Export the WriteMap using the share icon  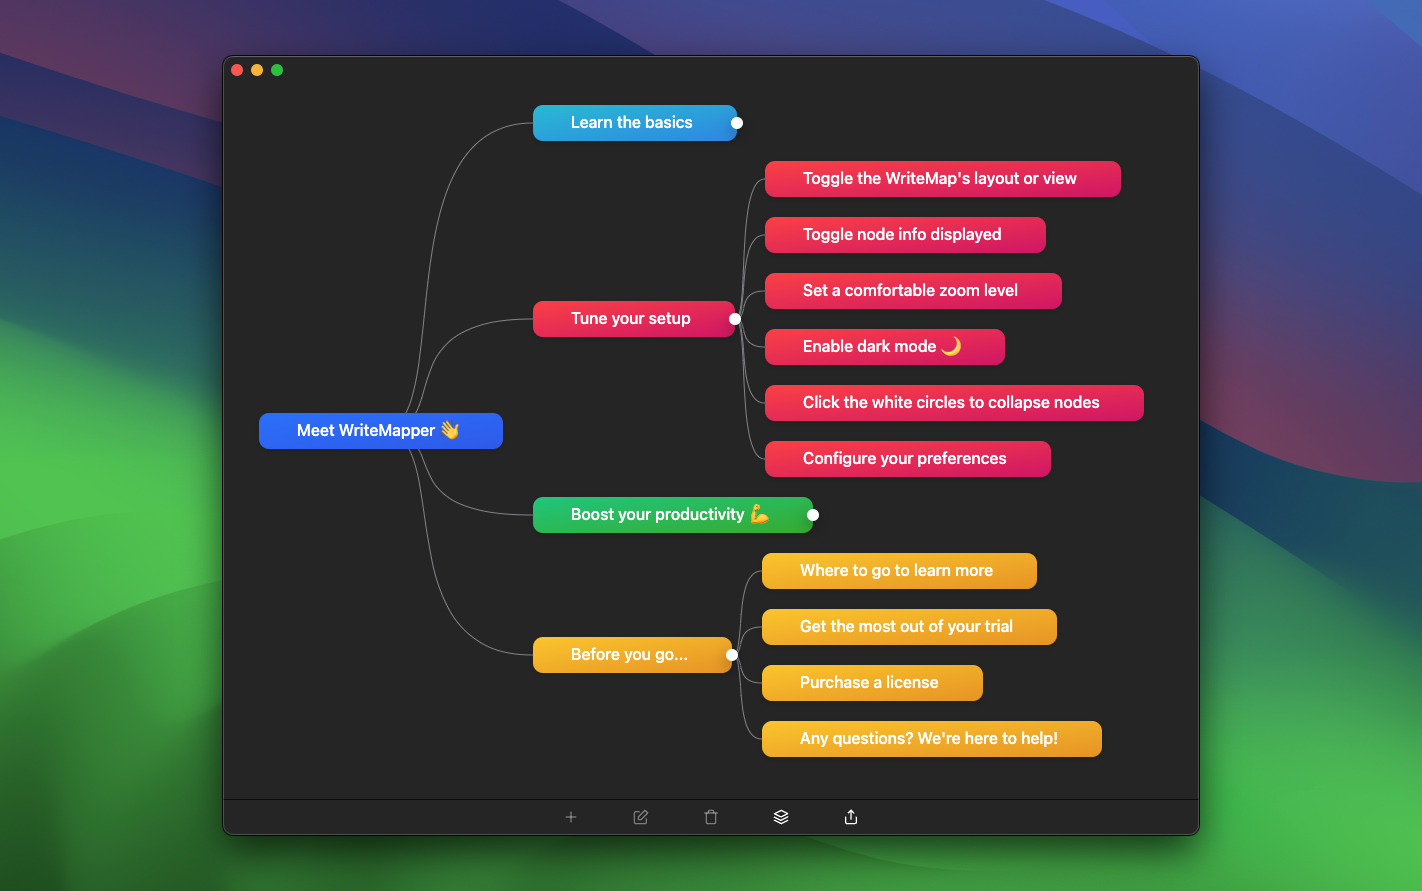point(850,817)
